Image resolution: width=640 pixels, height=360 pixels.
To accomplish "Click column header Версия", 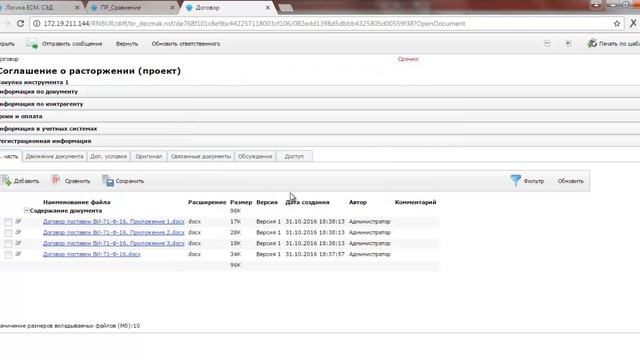I will pos(267,202).
